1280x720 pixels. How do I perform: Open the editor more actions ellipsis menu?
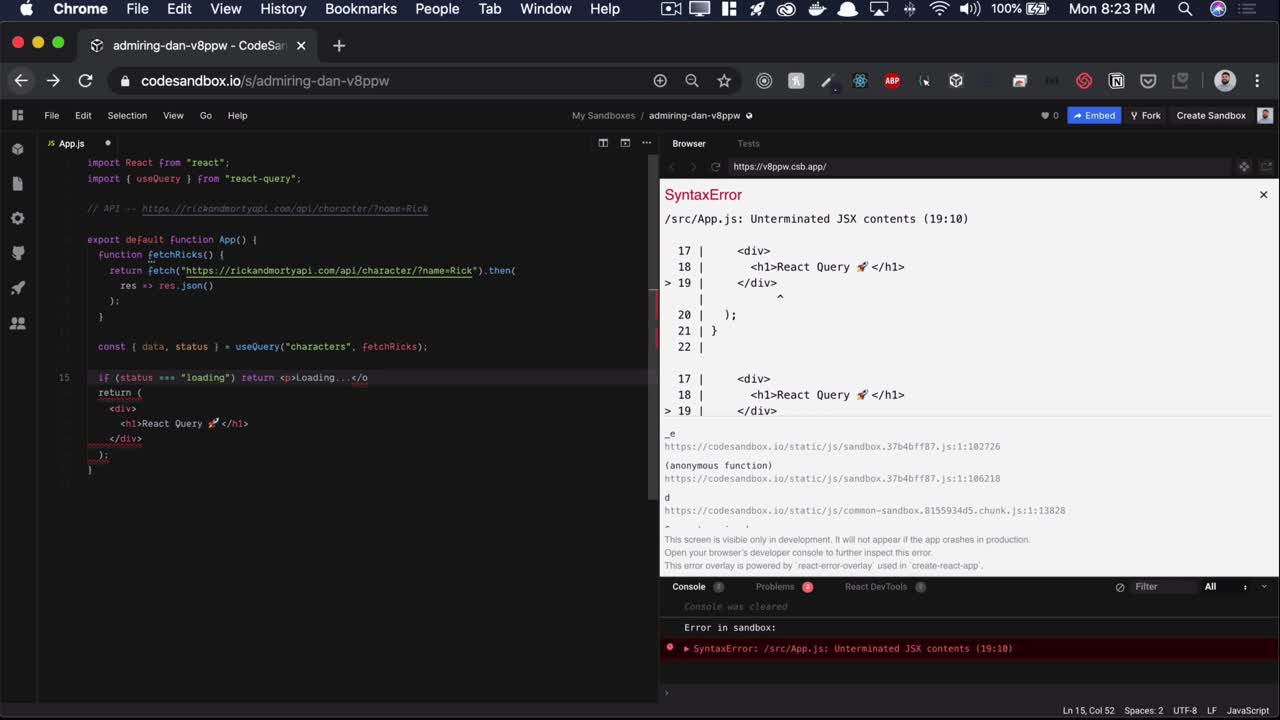646,143
